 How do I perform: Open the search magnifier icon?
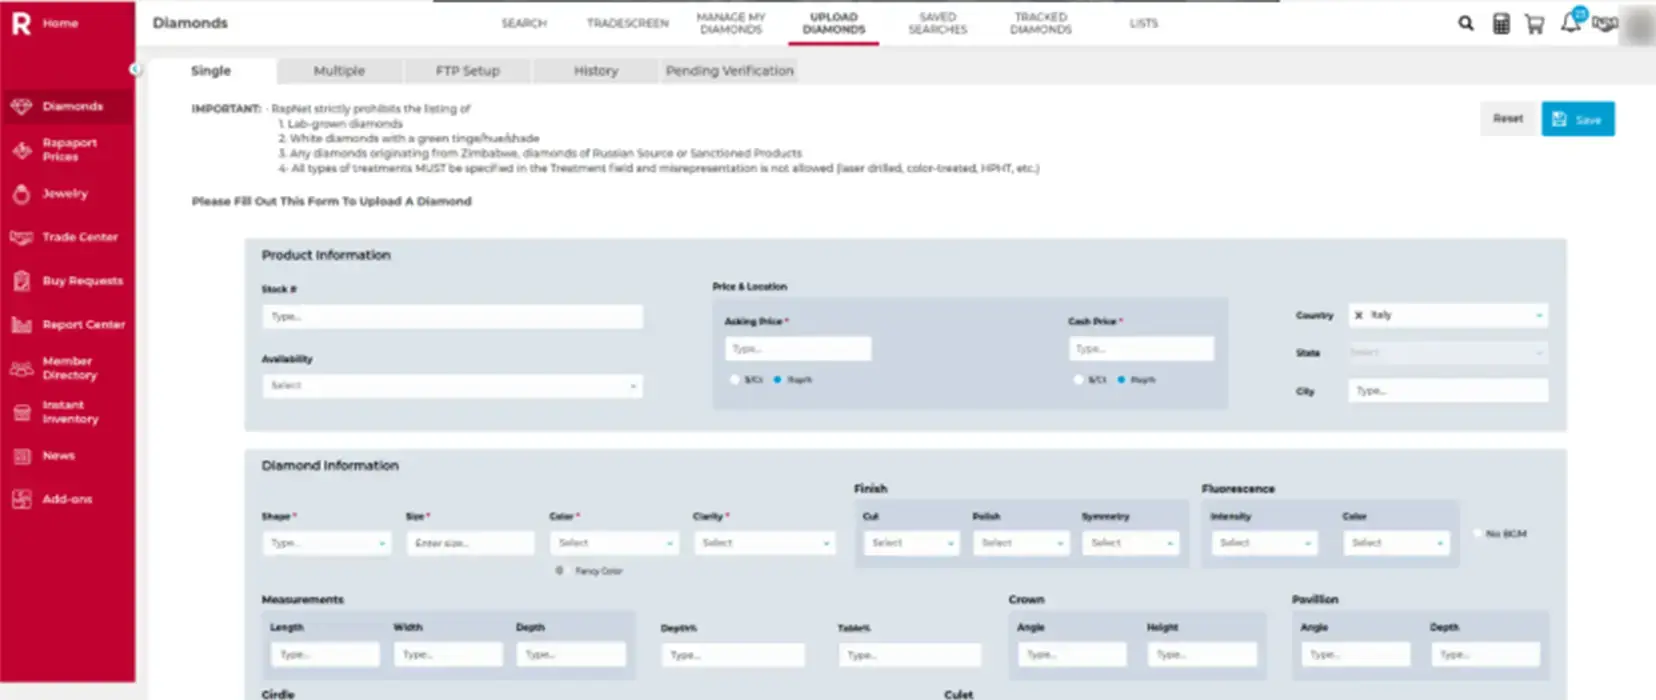click(1465, 23)
